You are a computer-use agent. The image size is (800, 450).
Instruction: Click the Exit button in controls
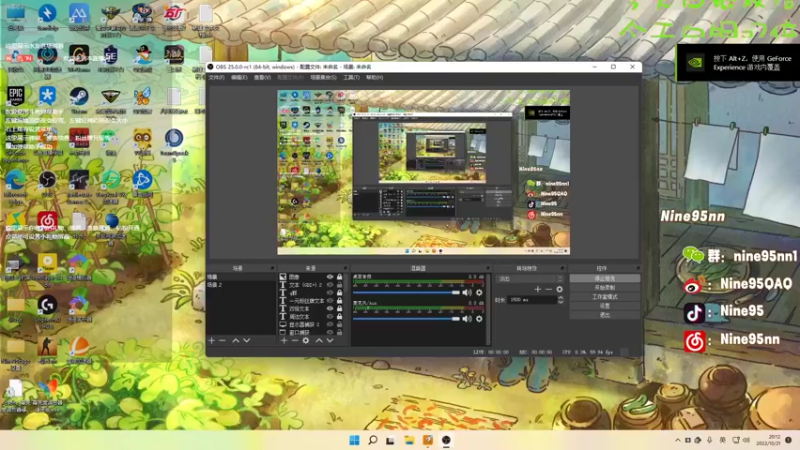[x=605, y=315]
